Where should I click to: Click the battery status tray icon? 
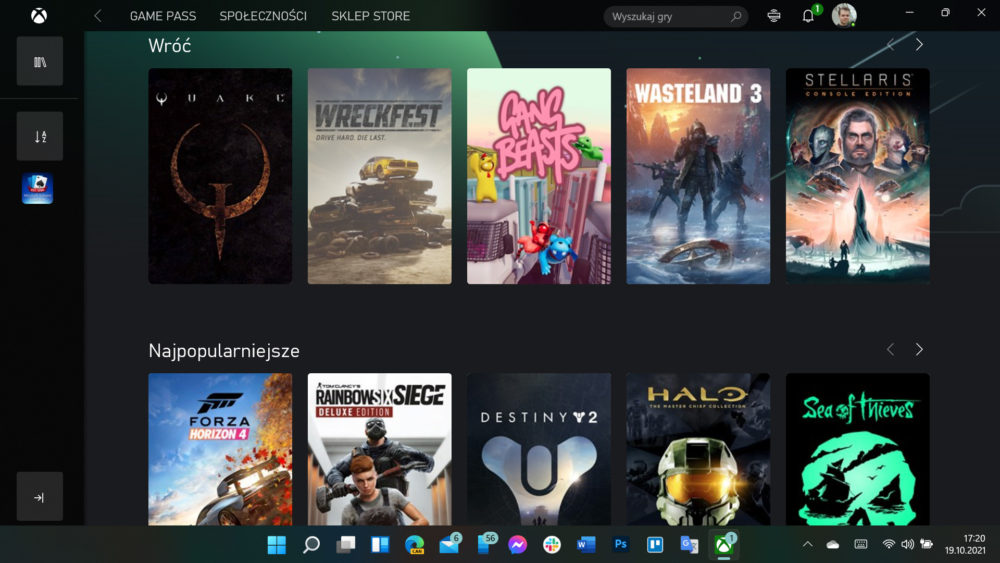927,545
